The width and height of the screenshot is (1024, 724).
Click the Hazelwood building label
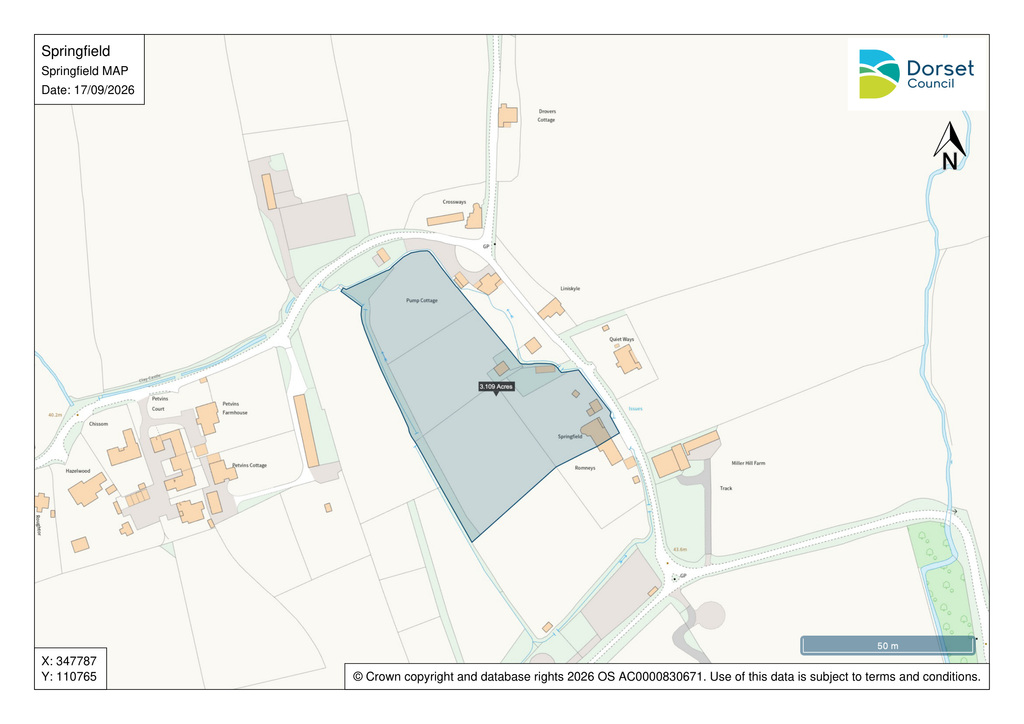pyautogui.click(x=78, y=471)
